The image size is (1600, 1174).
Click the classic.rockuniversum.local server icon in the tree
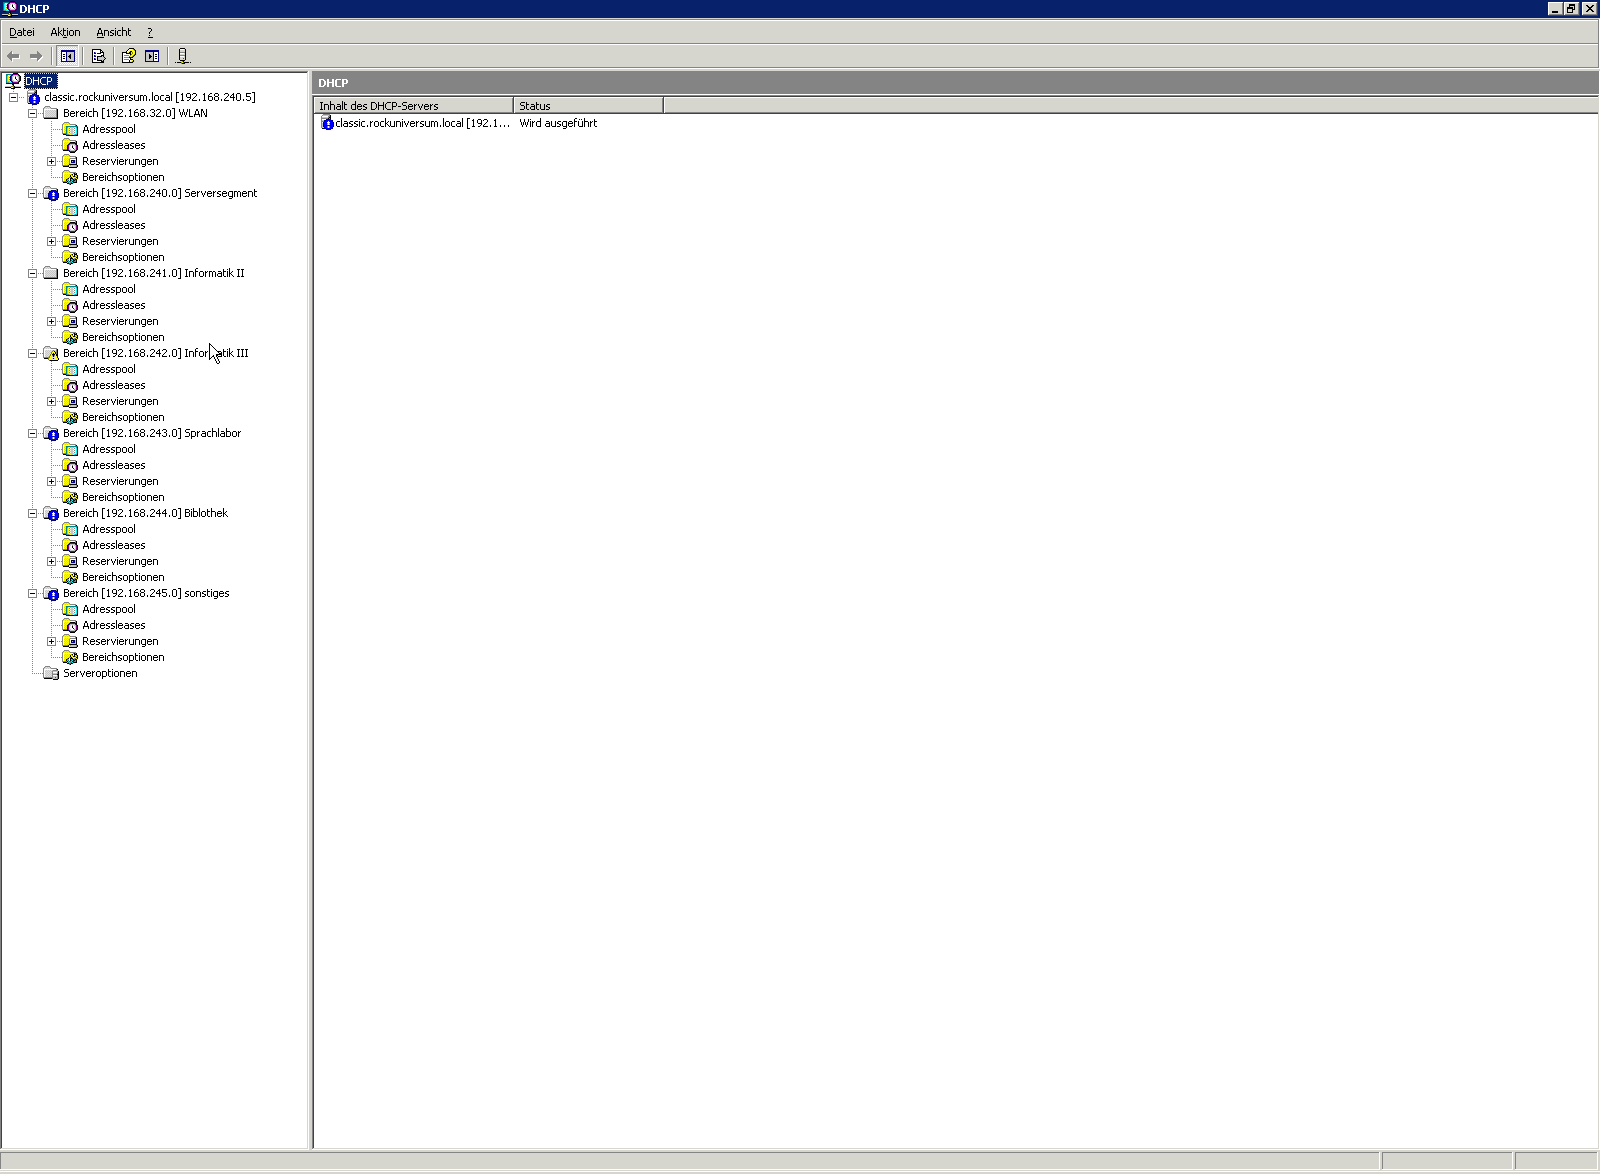point(33,97)
